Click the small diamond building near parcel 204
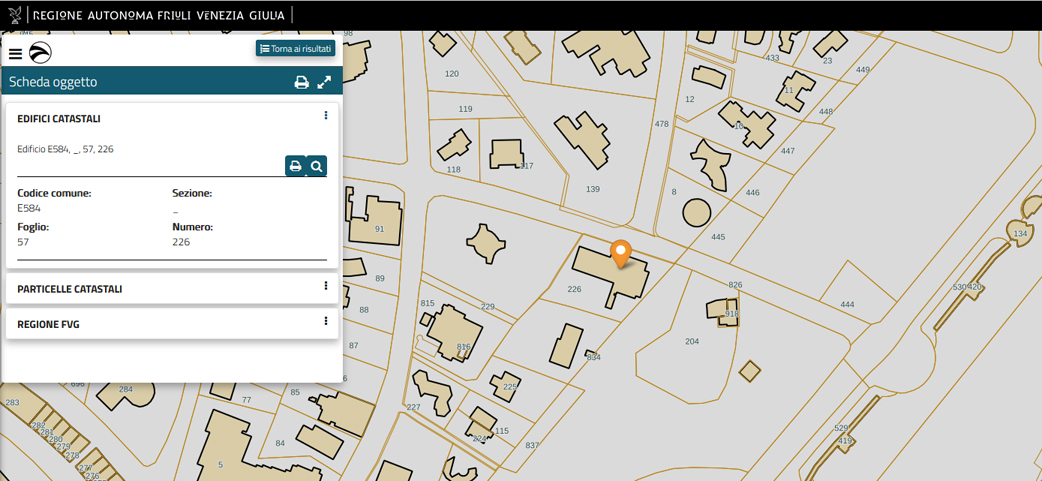 point(749,371)
